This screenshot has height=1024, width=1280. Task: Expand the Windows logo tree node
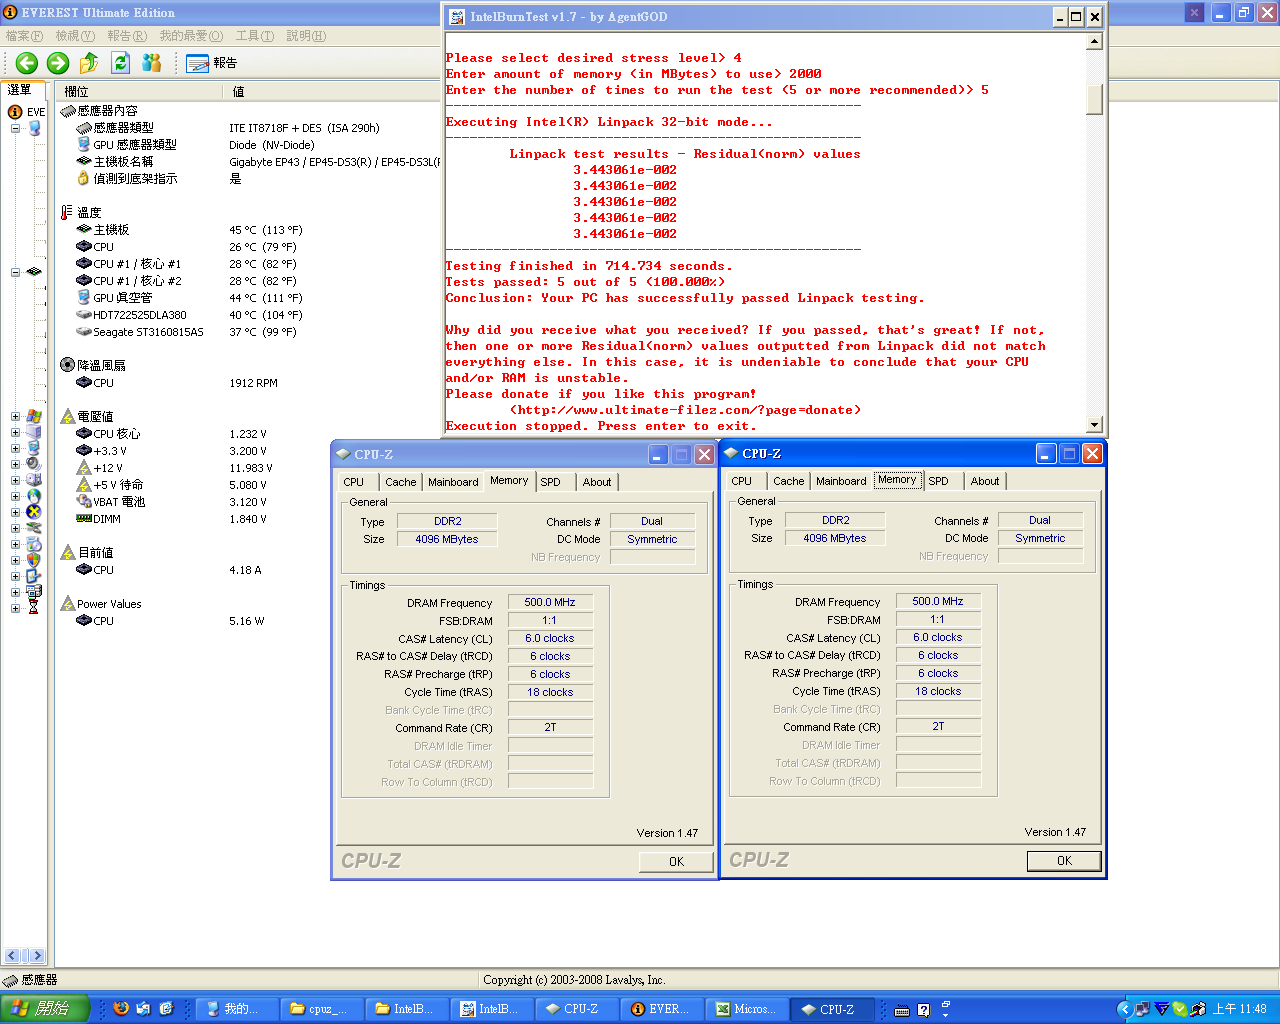click(x=15, y=416)
